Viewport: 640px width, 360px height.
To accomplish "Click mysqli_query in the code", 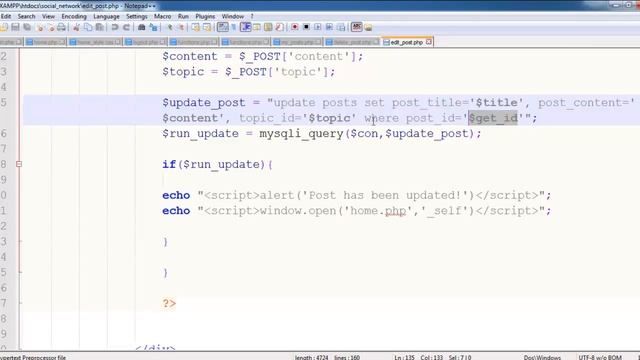I will [301, 133].
